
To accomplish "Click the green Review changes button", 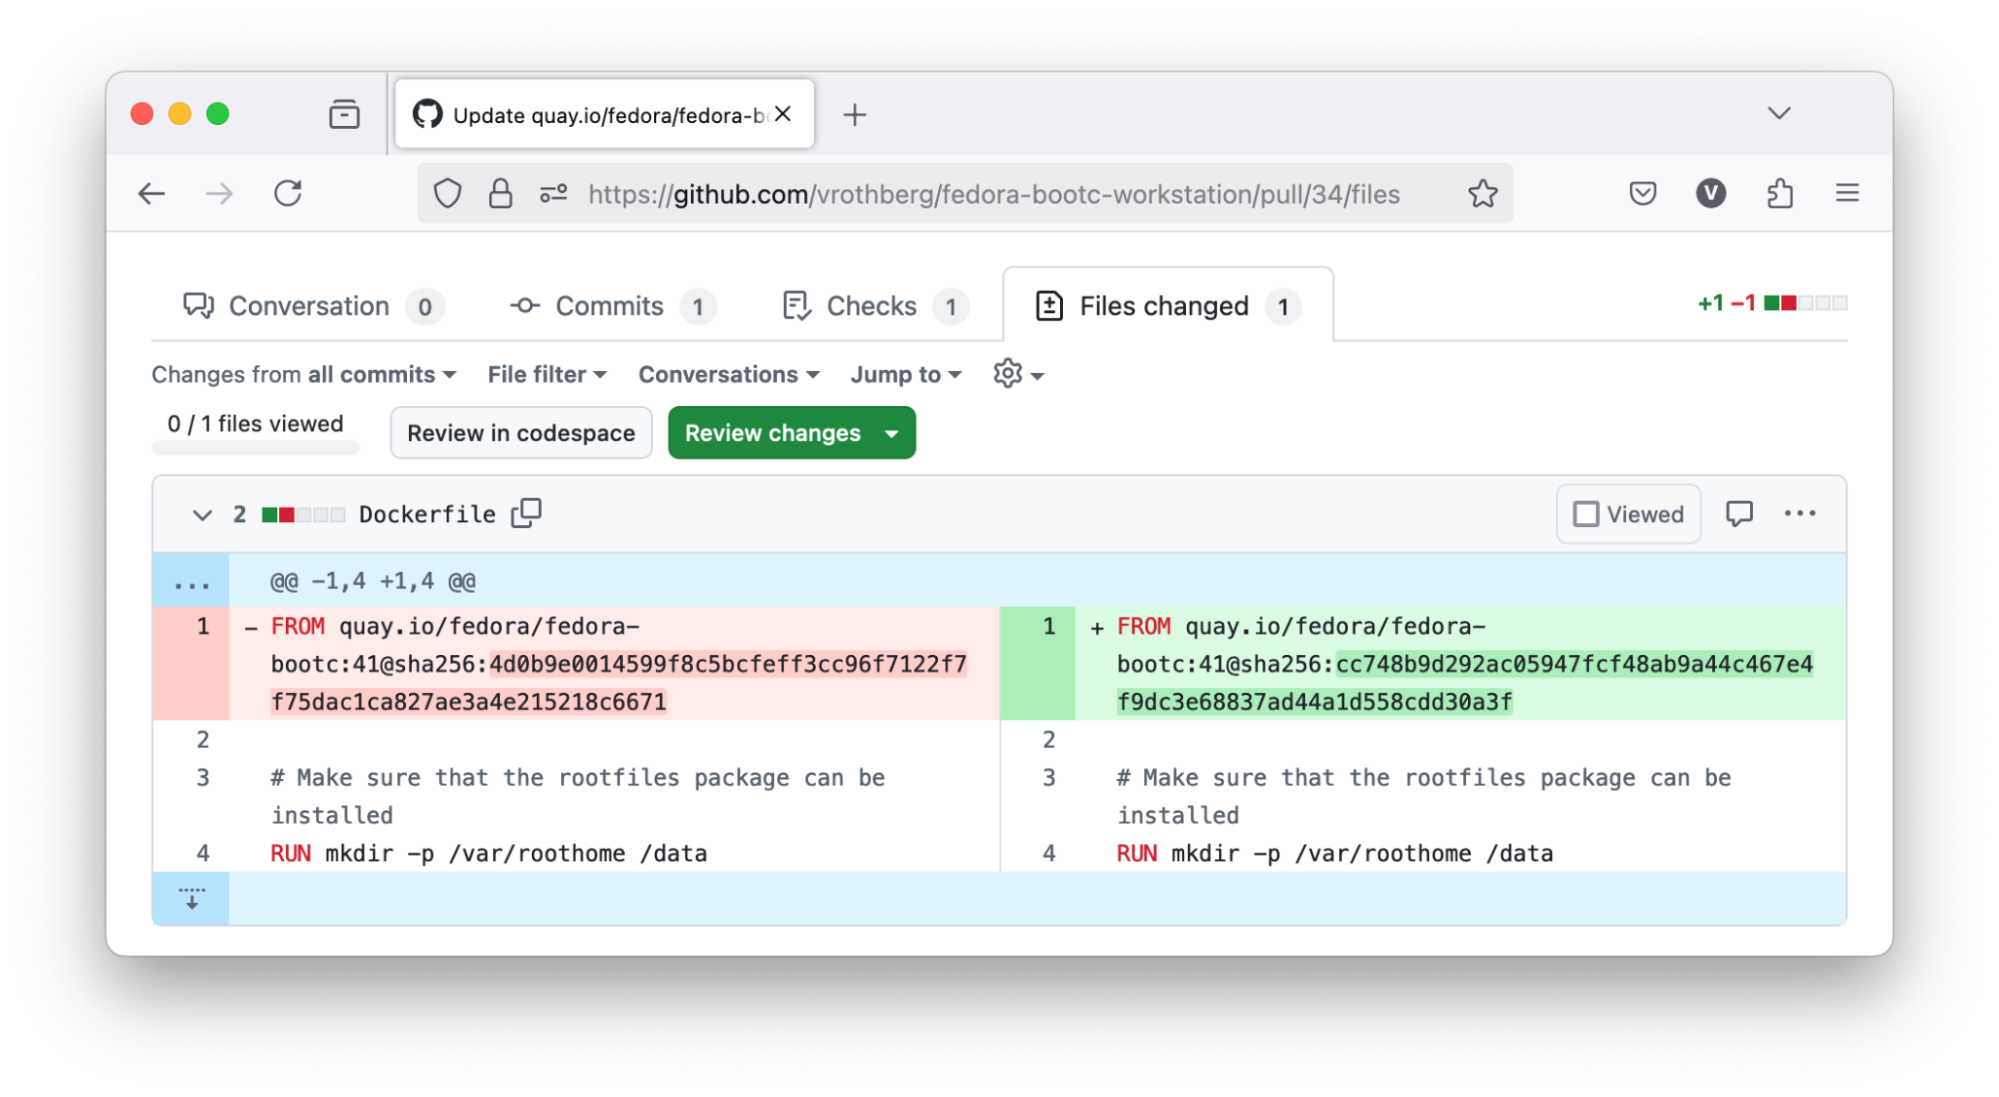I will (791, 433).
